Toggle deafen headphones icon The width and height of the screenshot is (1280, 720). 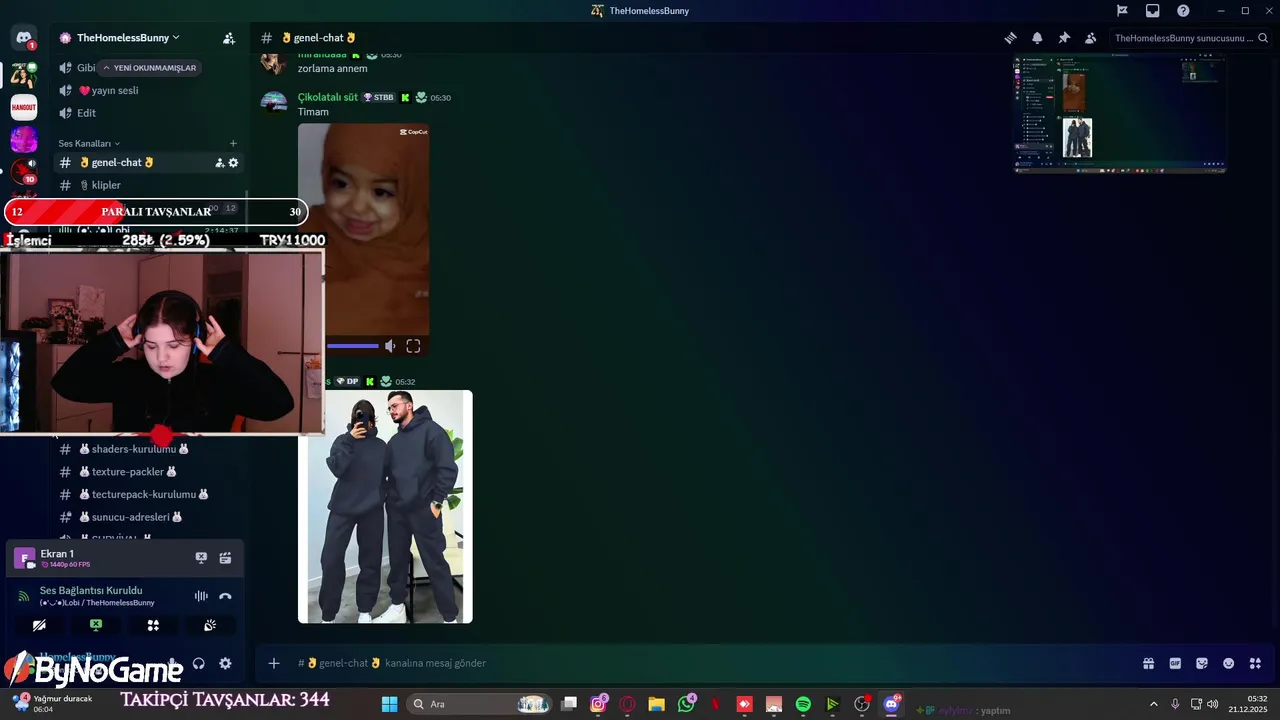pos(198,663)
